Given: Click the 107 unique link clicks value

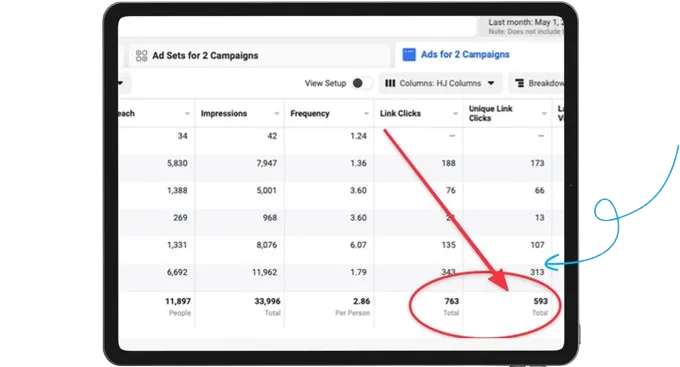Looking at the screenshot, I should 537,245.
